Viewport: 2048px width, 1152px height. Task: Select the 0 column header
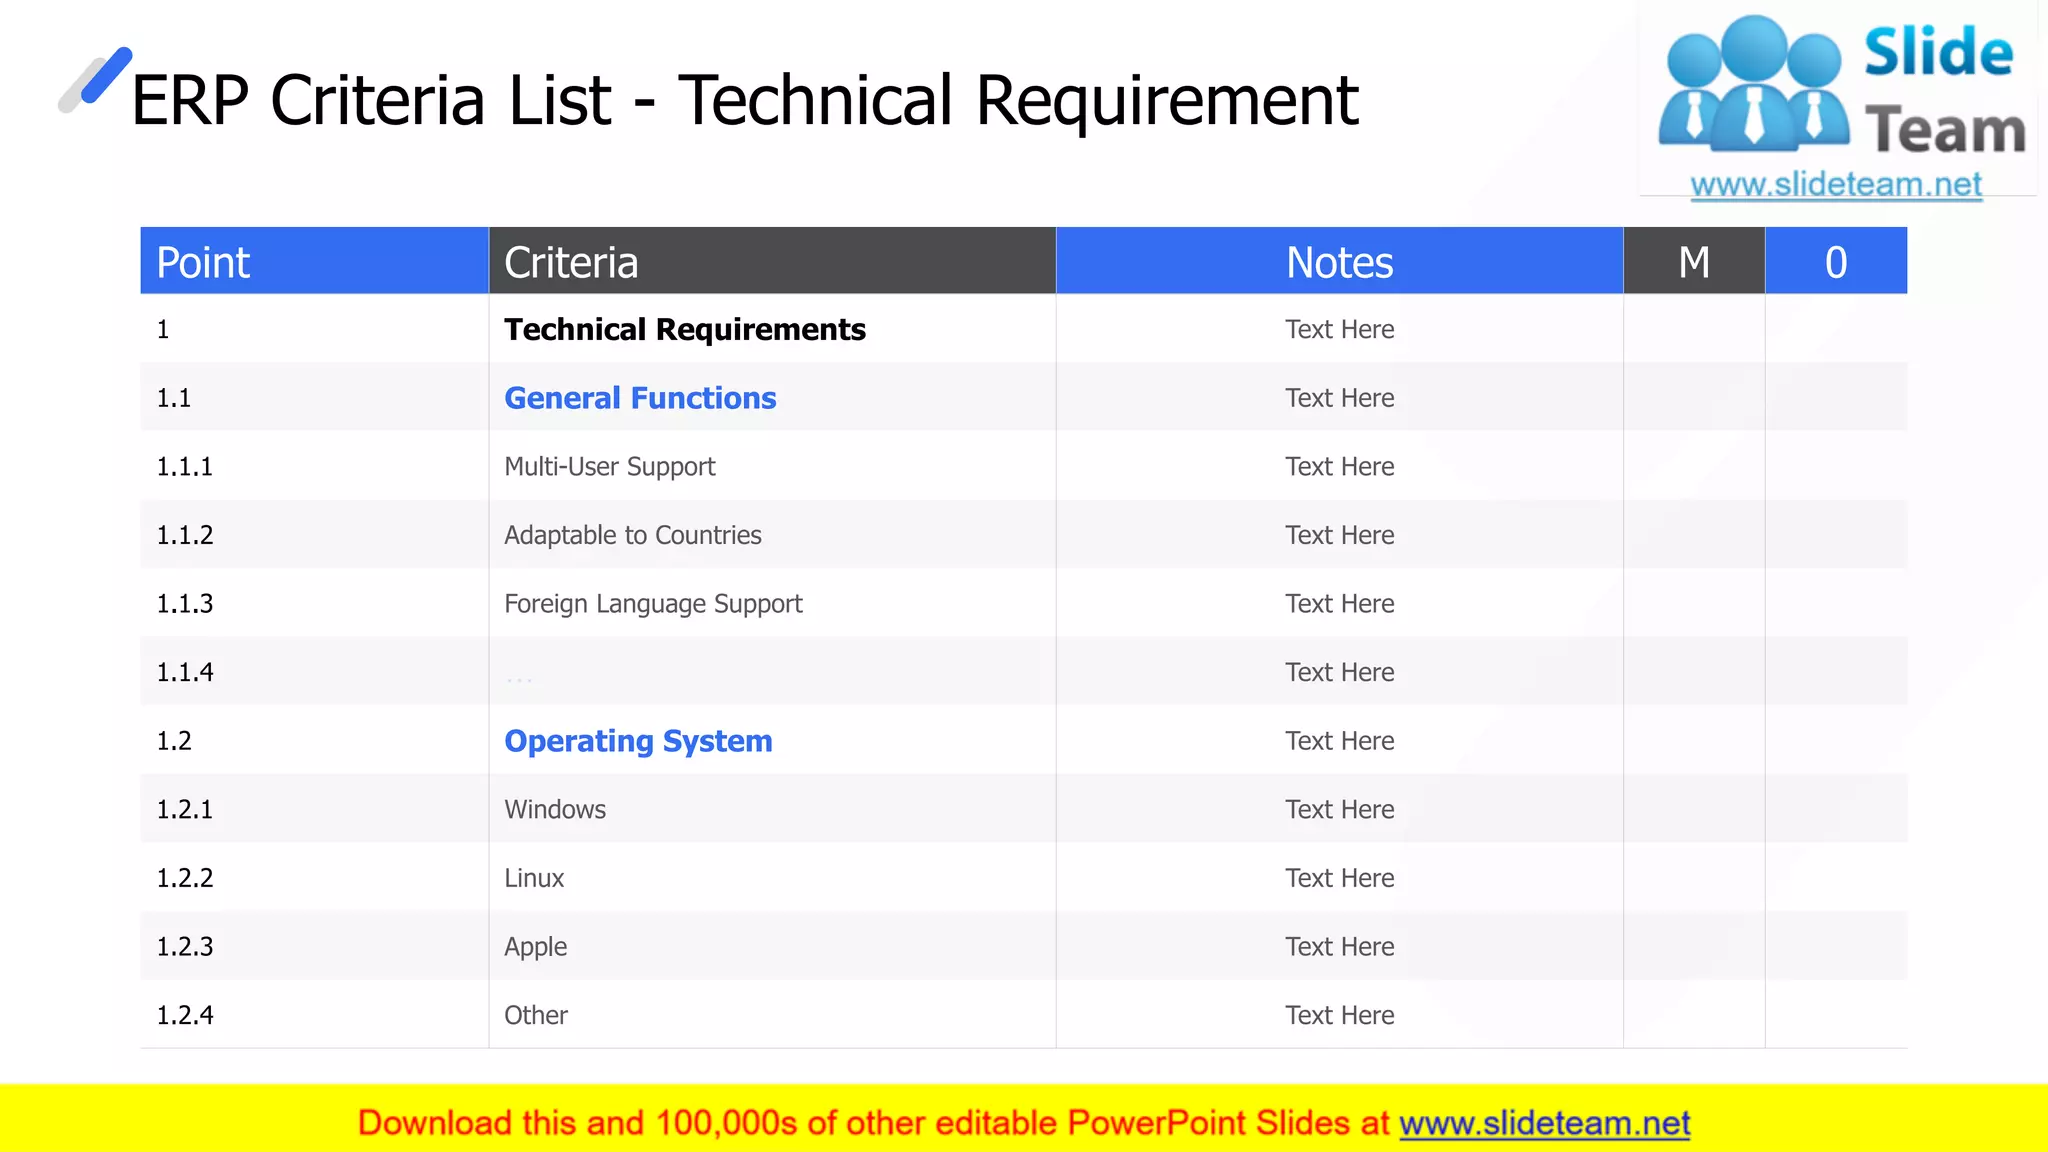pos(1836,261)
